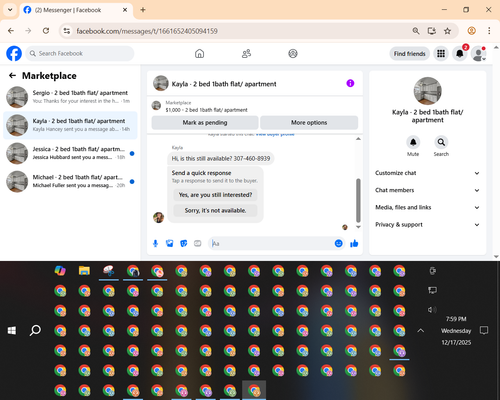Viewport: 500px width, 400px height.
Task: Choose a GIF in chat
Action: click(x=198, y=244)
